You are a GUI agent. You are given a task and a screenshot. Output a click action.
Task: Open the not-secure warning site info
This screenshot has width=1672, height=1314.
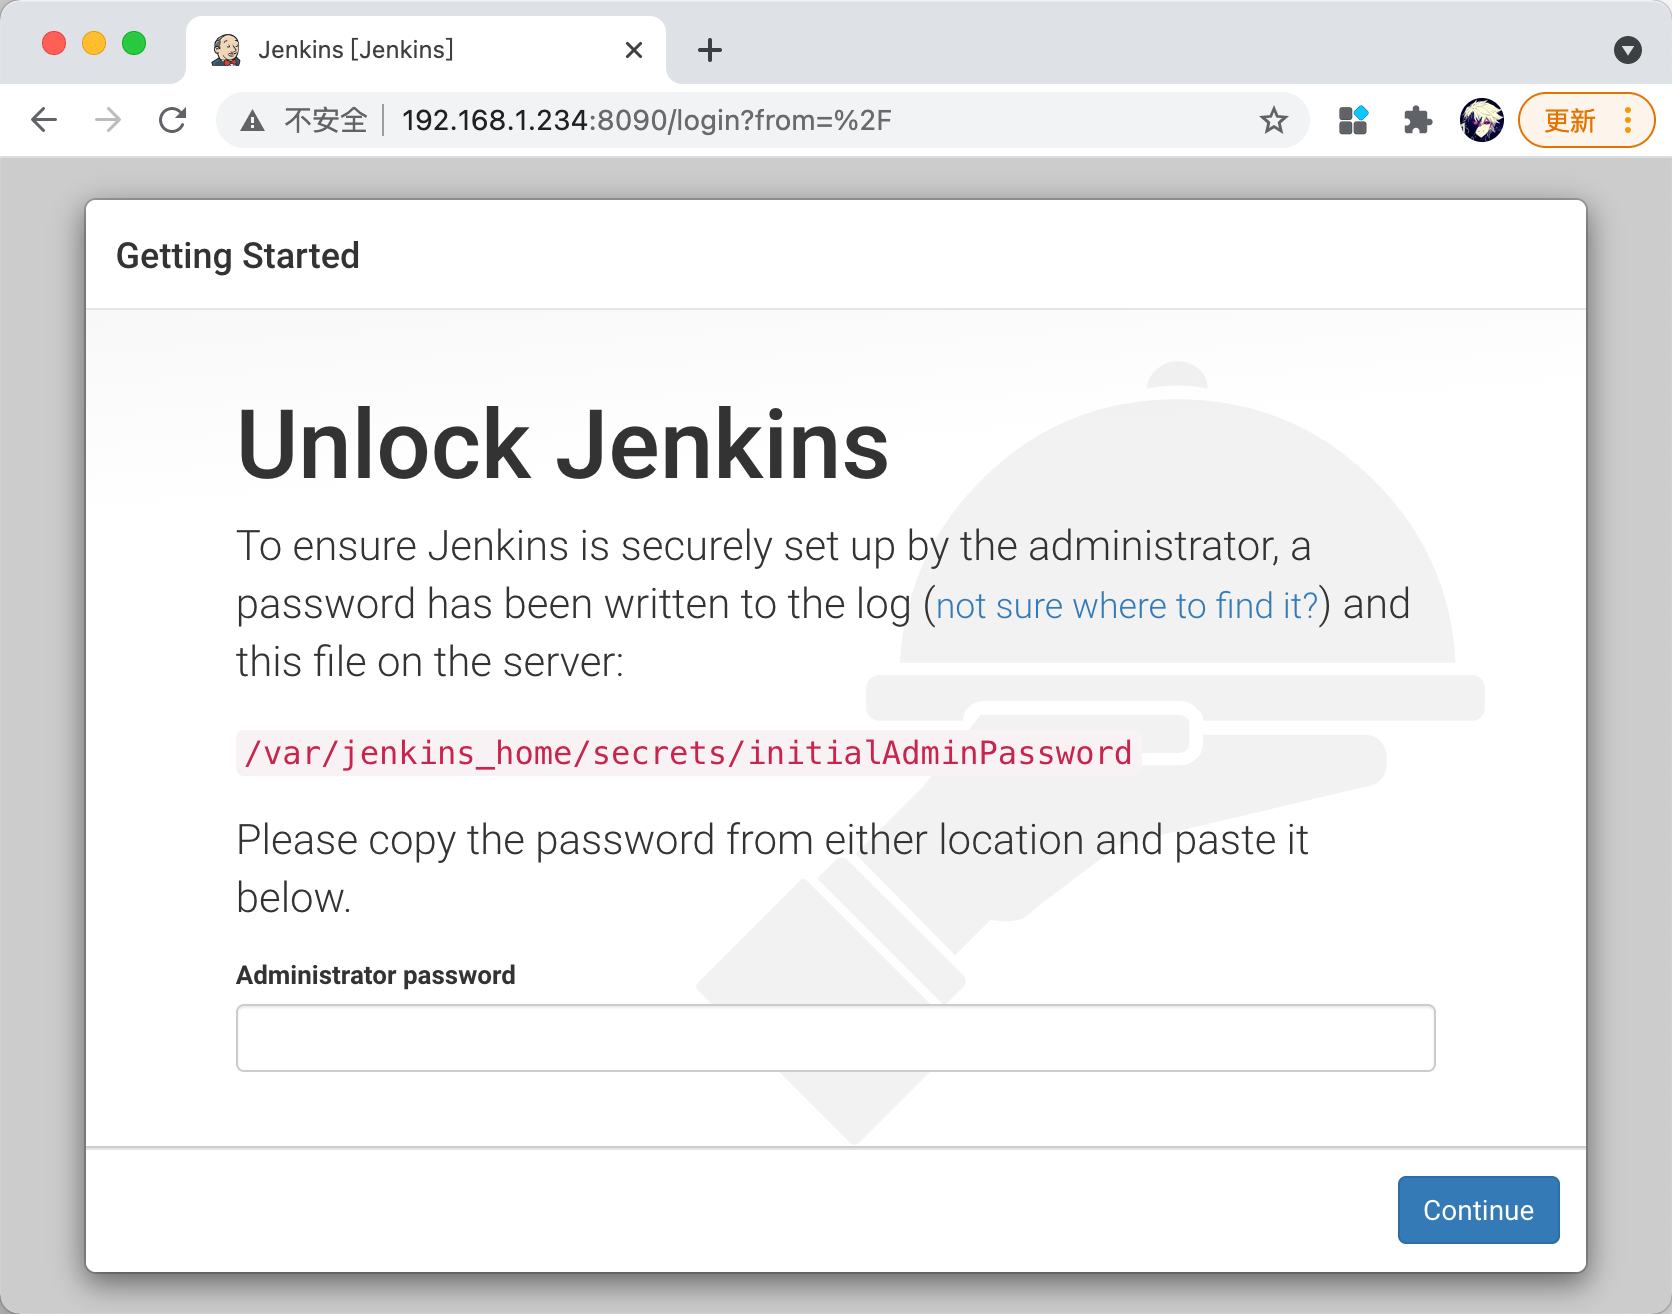[304, 121]
